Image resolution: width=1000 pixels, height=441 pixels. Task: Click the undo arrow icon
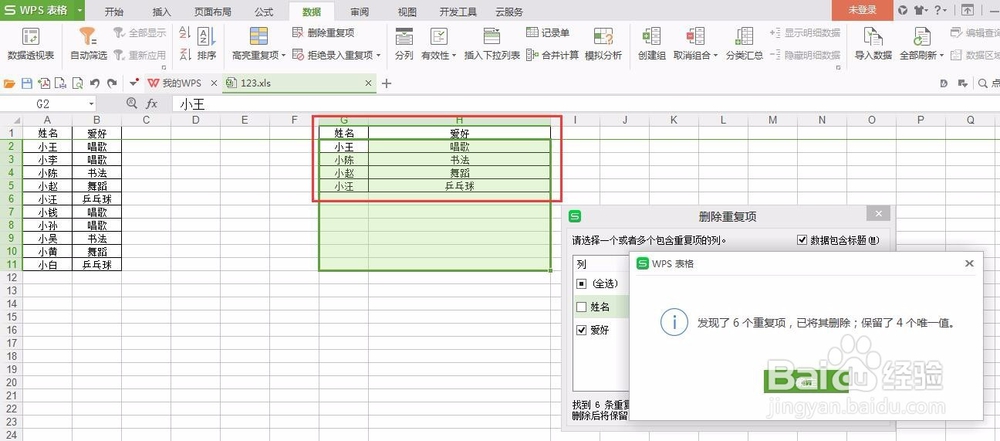click(x=94, y=83)
